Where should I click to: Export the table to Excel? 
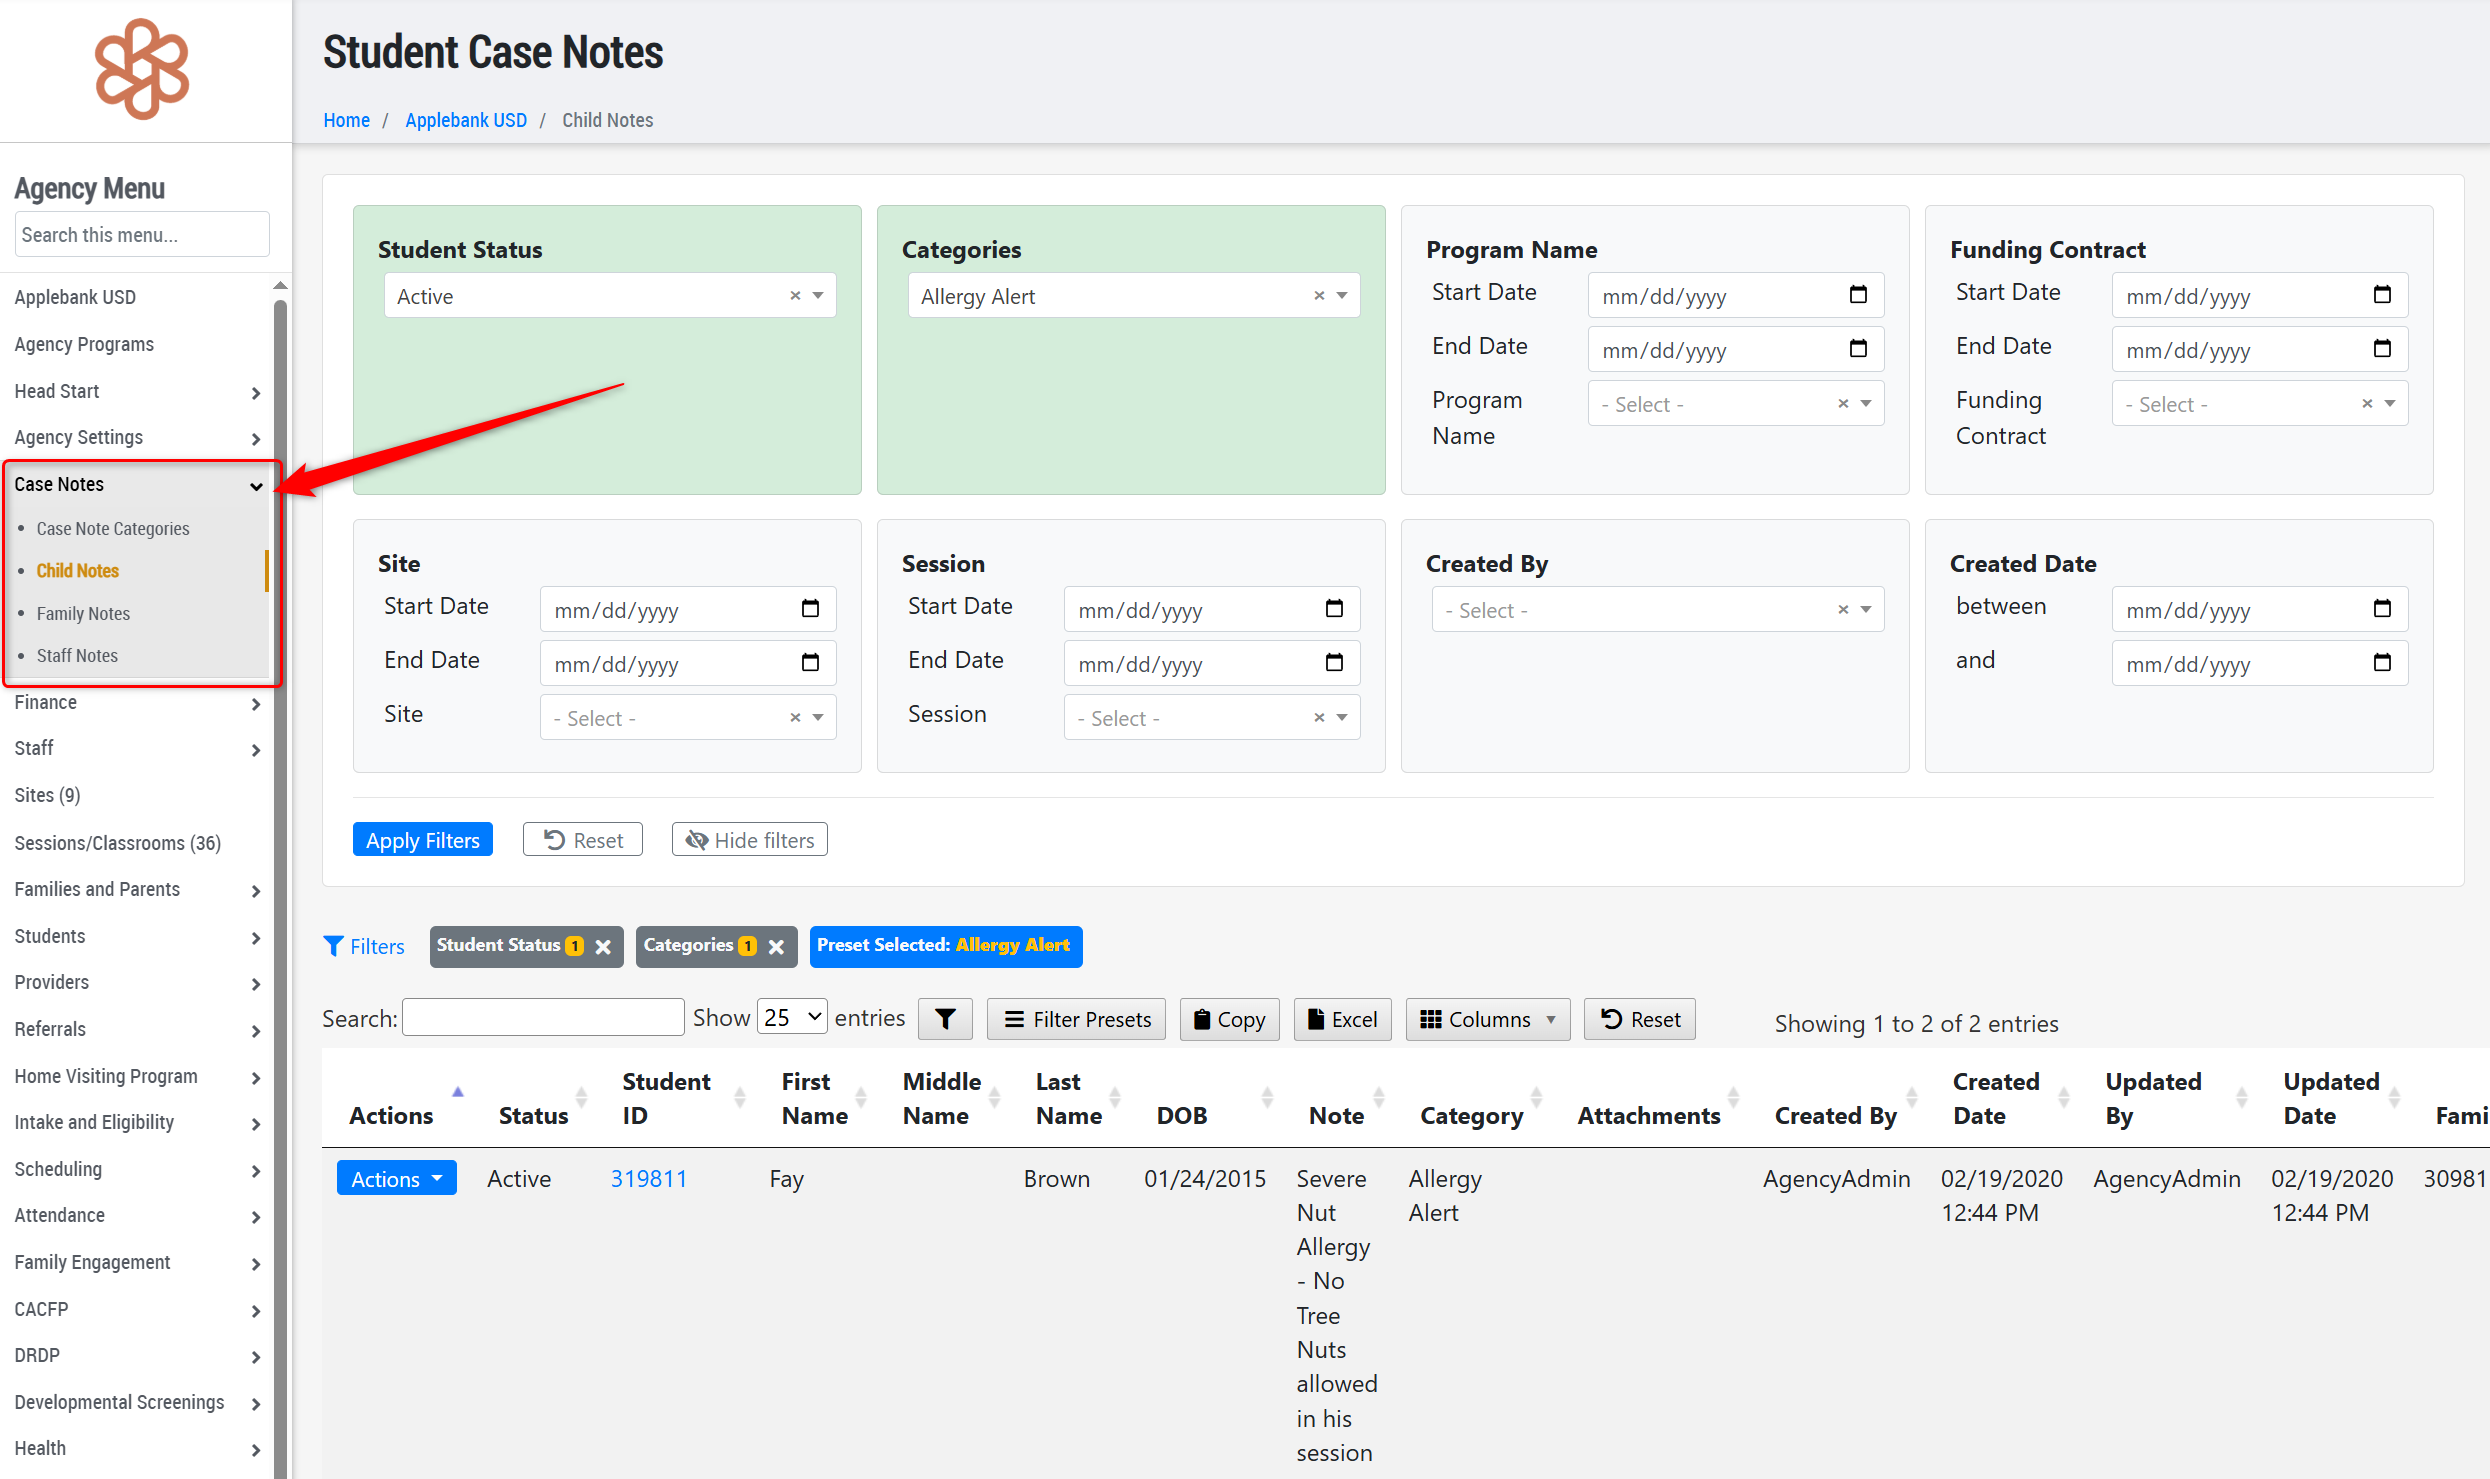click(x=1342, y=1019)
